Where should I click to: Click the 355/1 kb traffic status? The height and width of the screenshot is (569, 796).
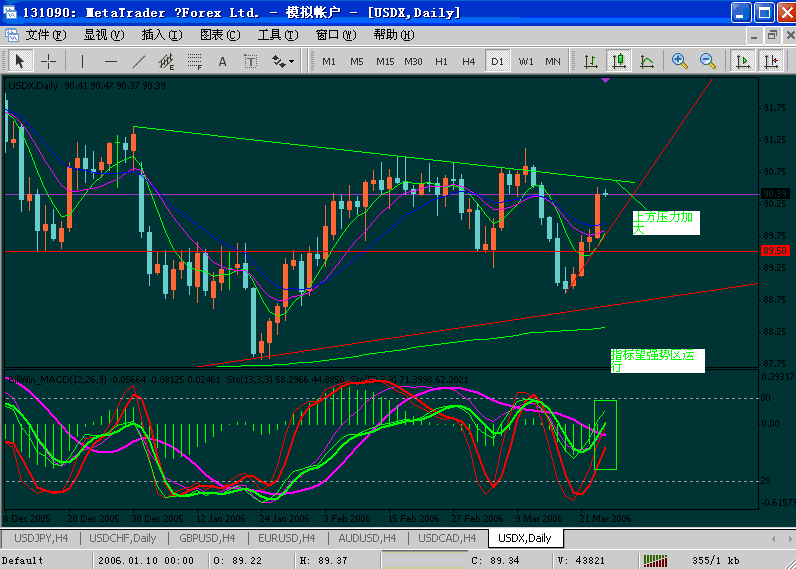(715, 560)
